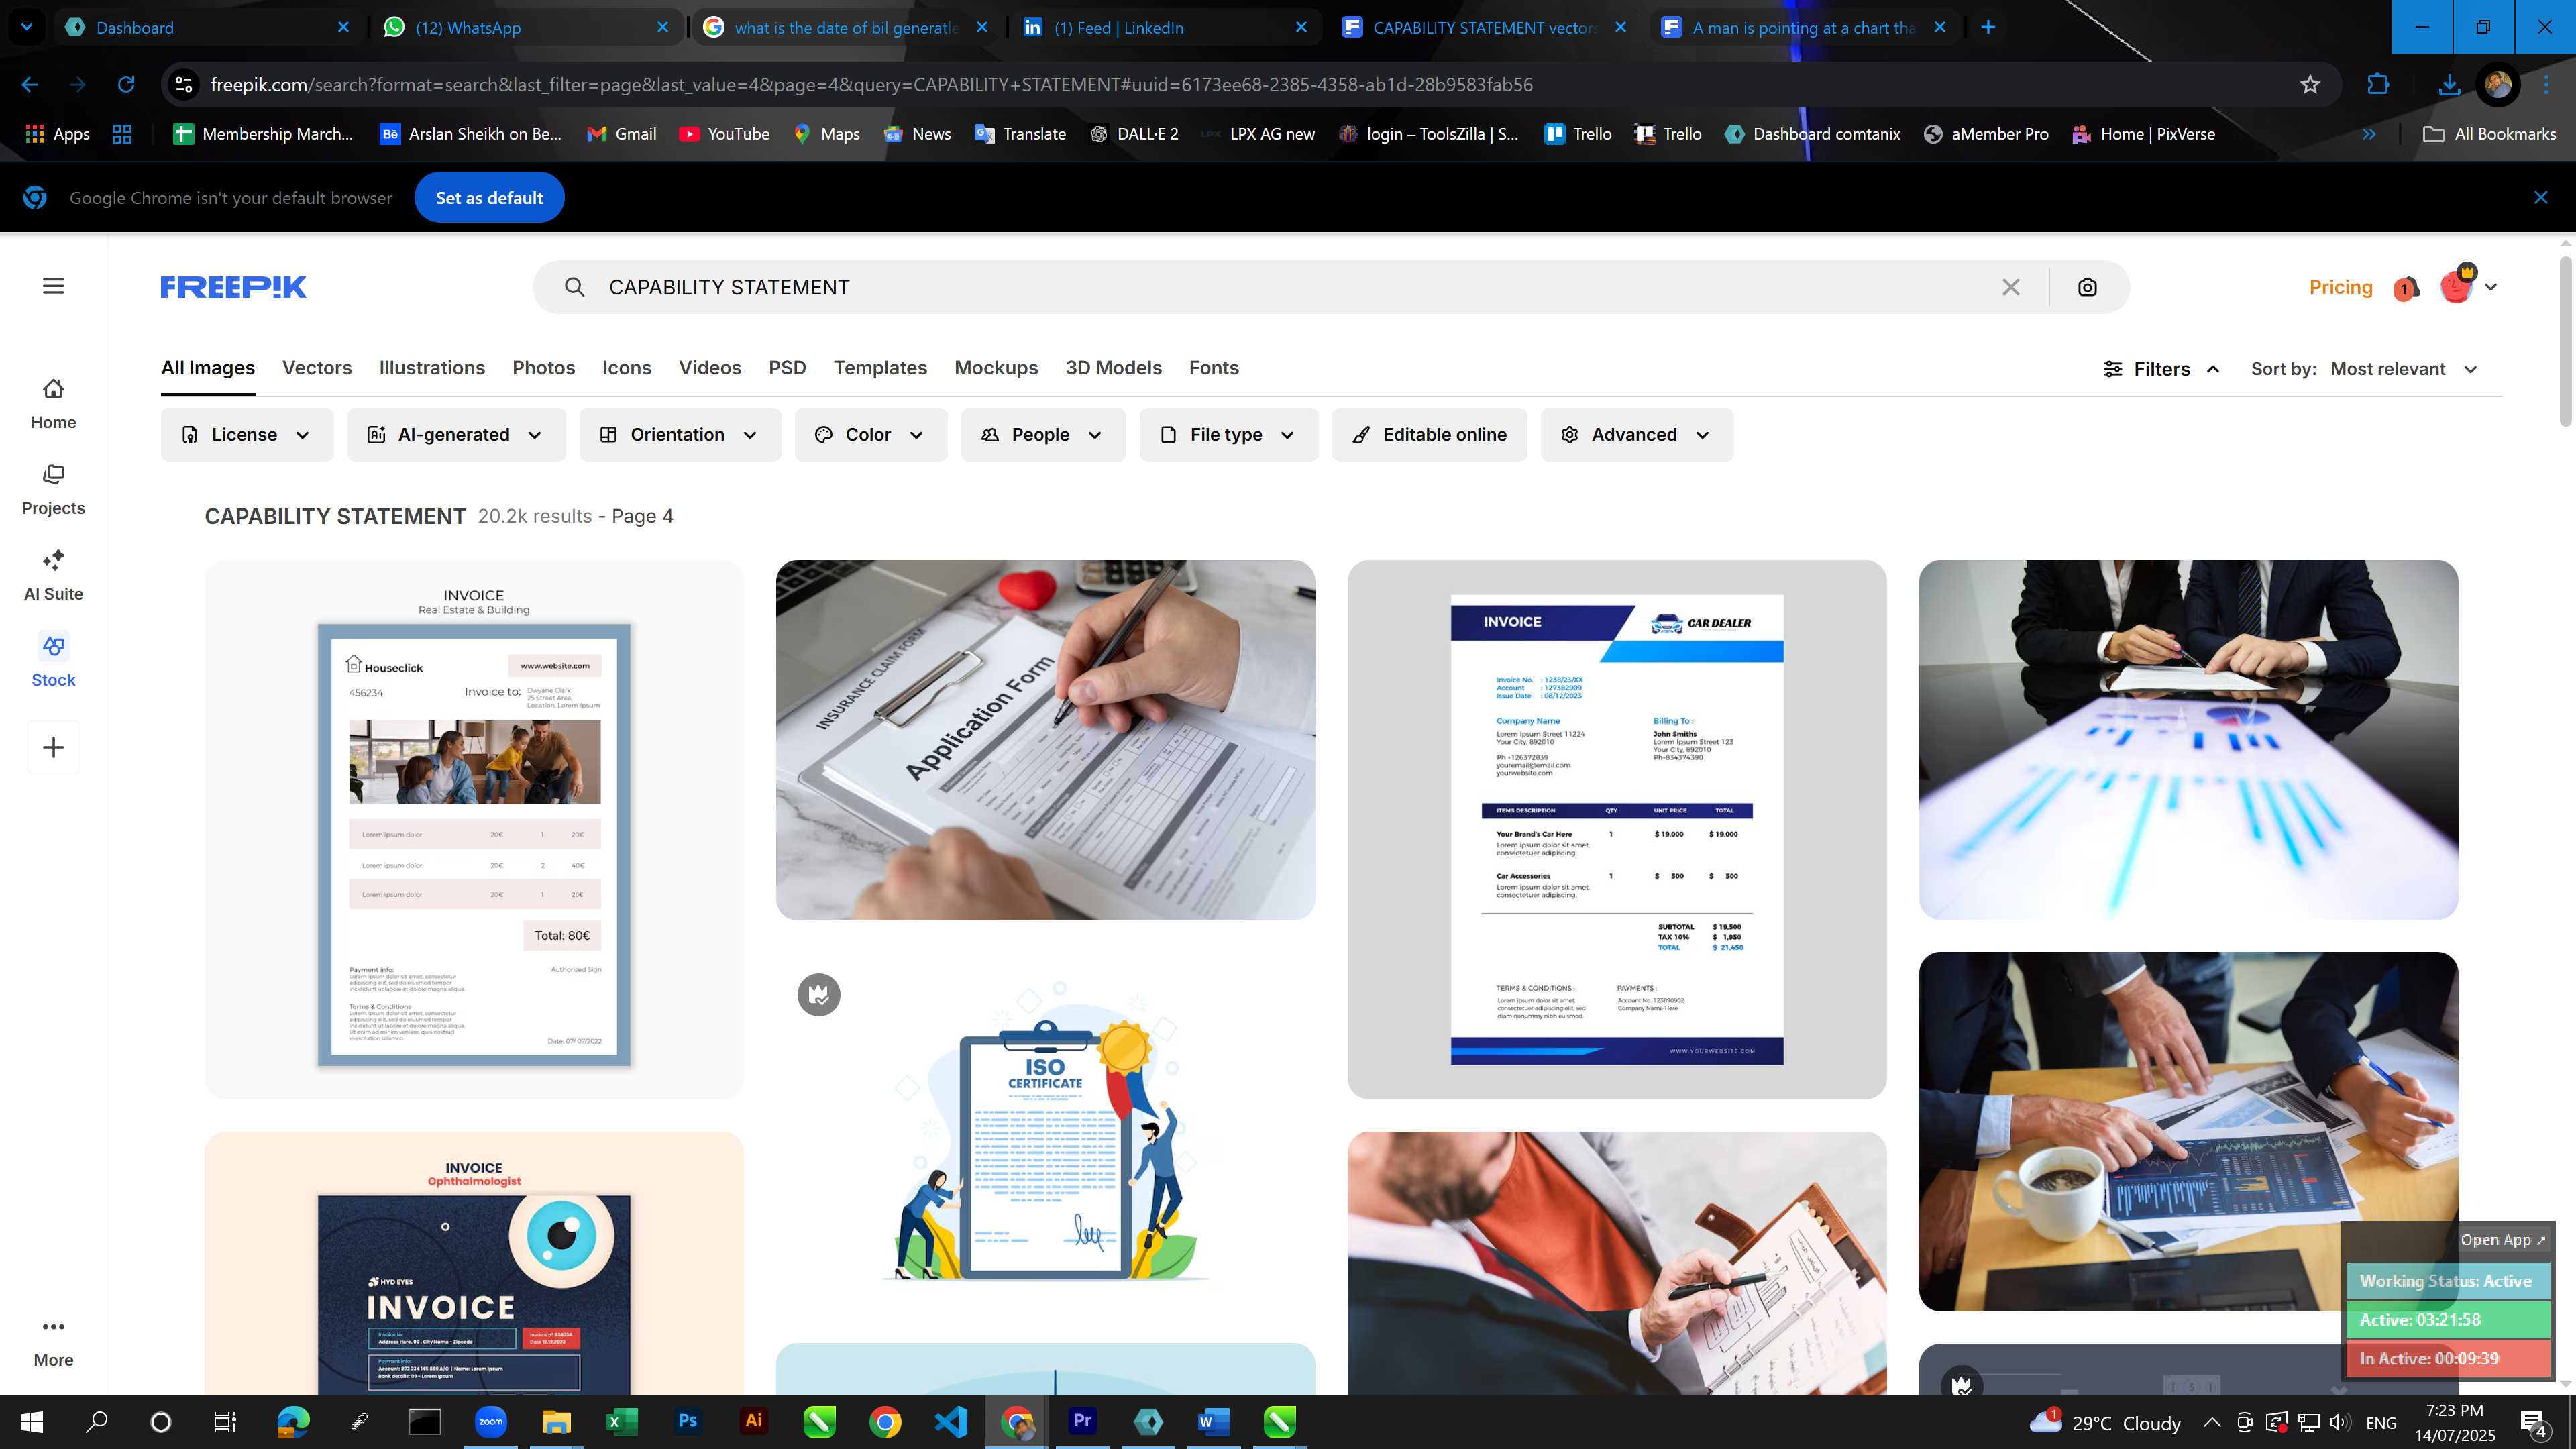Switch to the 3D Models tab

1114,368
